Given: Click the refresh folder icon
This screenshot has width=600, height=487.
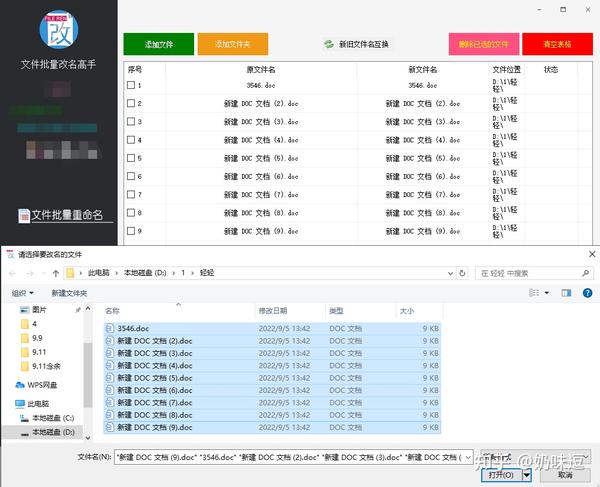Looking at the screenshot, I should click(462, 273).
